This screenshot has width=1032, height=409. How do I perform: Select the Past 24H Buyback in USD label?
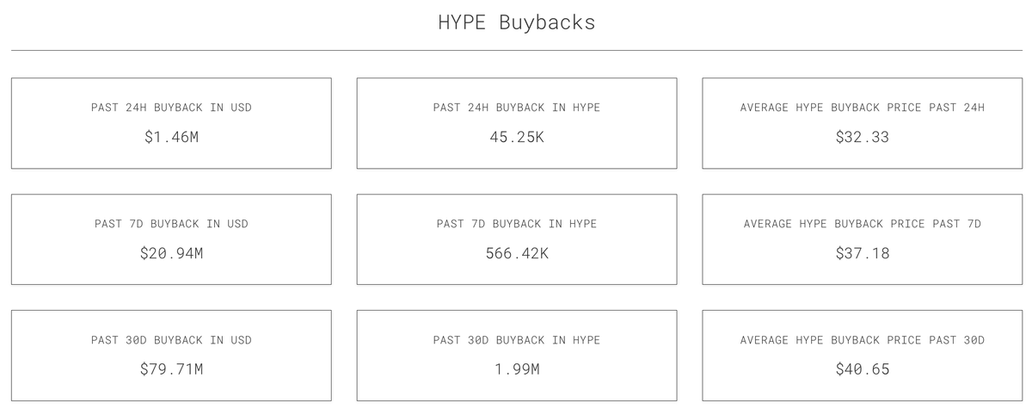pyautogui.click(x=171, y=107)
